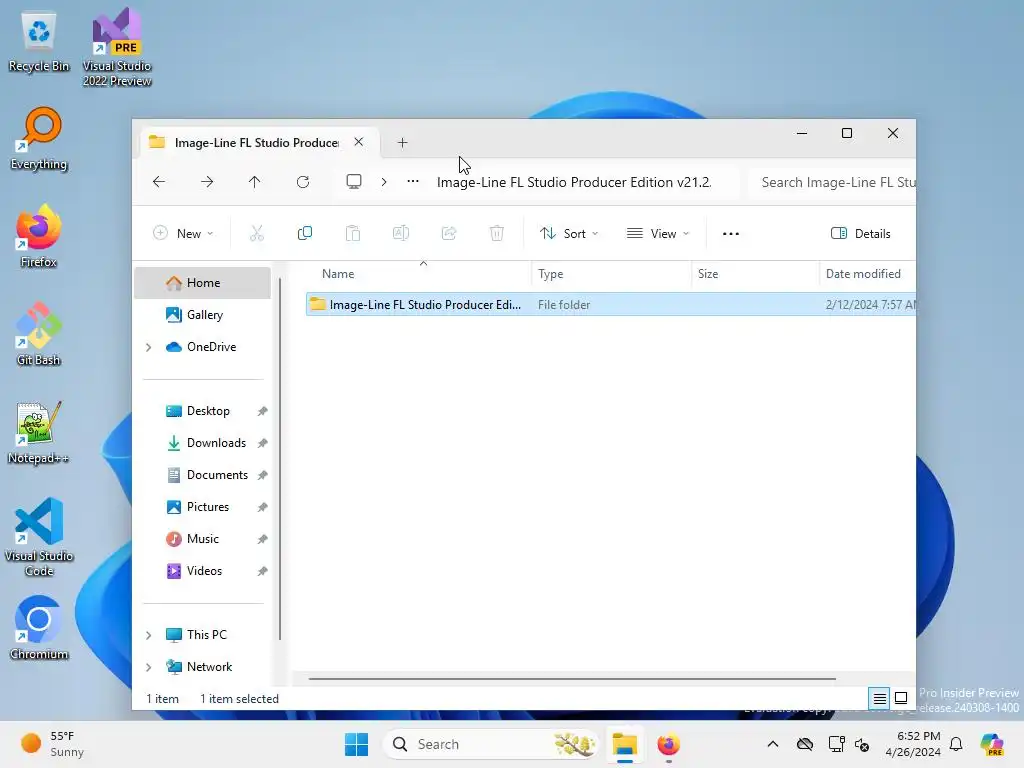Screen dimensions: 1024x768
Task: Select the Git Bash desktop shortcut
Action: coord(39,334)
